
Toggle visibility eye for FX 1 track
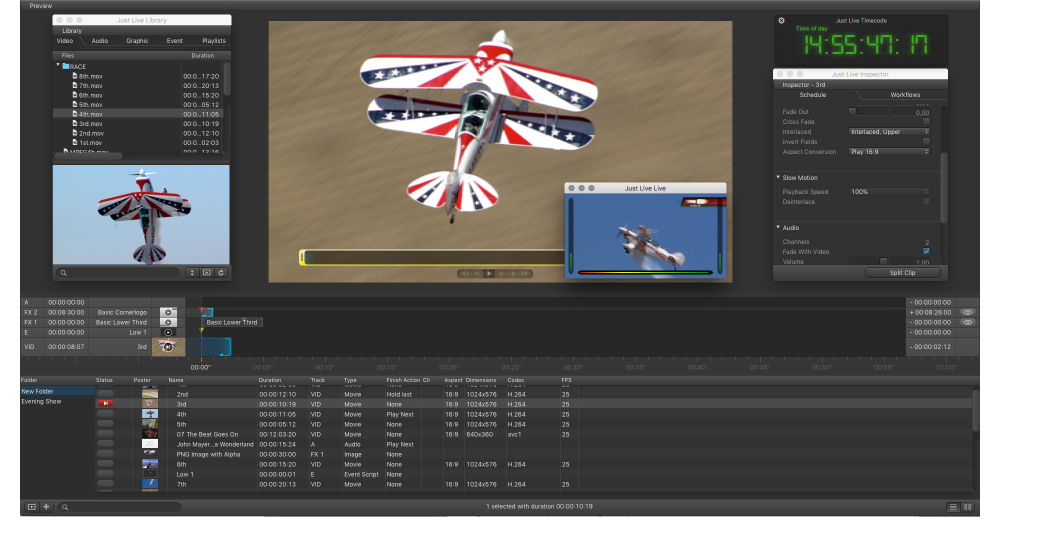coord(967,322)
